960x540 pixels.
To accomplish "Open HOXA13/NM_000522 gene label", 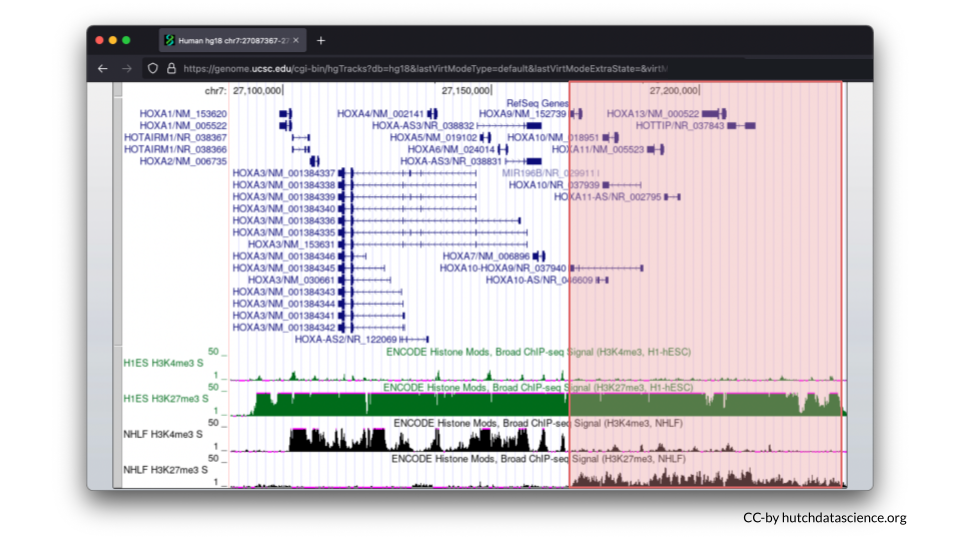I will pyautogui.click(x=653, y=114).
